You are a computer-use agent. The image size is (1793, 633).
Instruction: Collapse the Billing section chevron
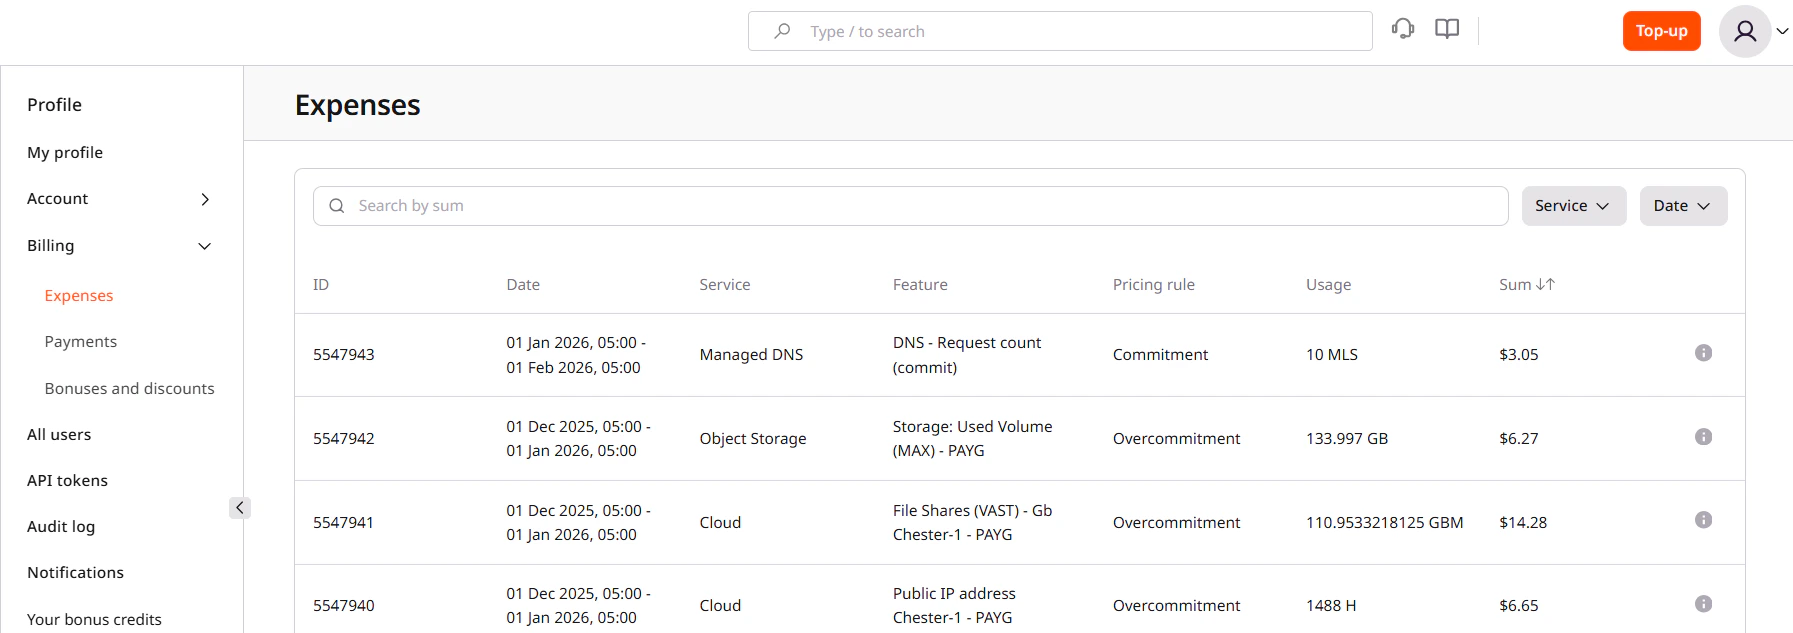205,246
